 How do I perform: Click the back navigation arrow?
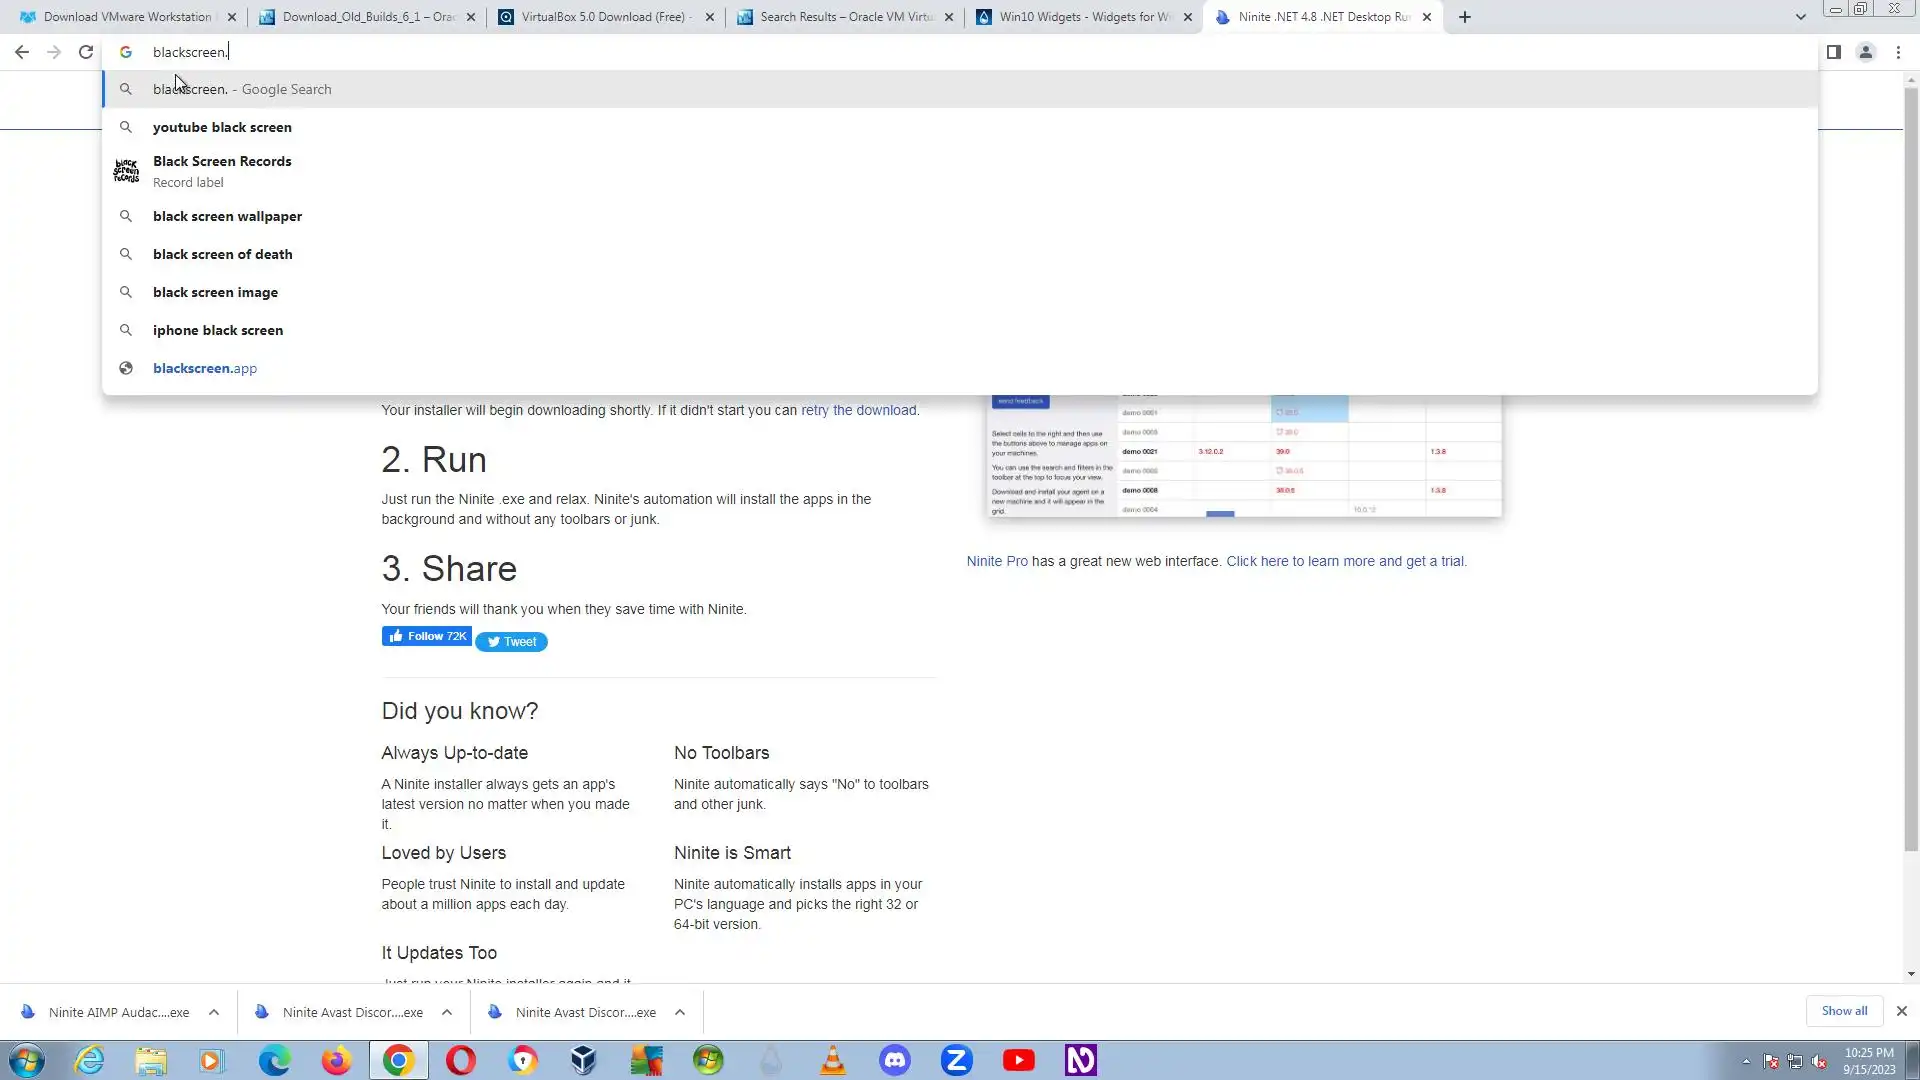(22, 52)
